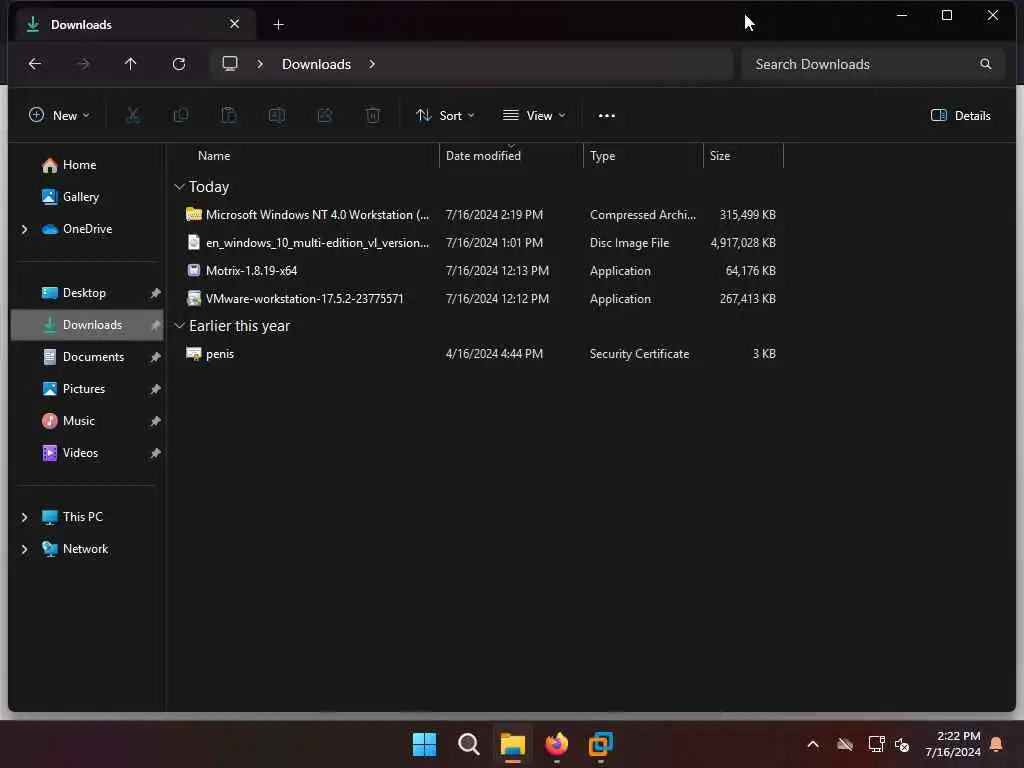Collapse the Earlier this year group
The width and height of the screenshot is (1024, 768).
[x=180, y=326]
